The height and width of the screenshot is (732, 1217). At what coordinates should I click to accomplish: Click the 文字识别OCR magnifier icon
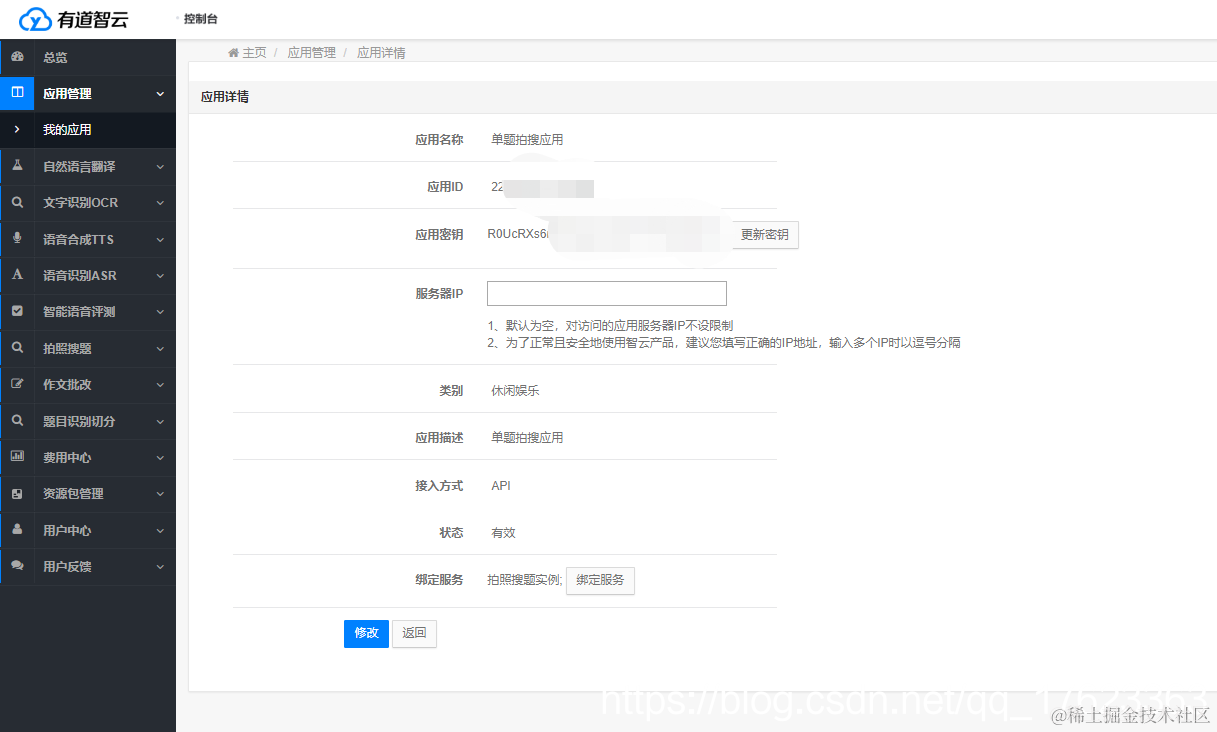16,203
